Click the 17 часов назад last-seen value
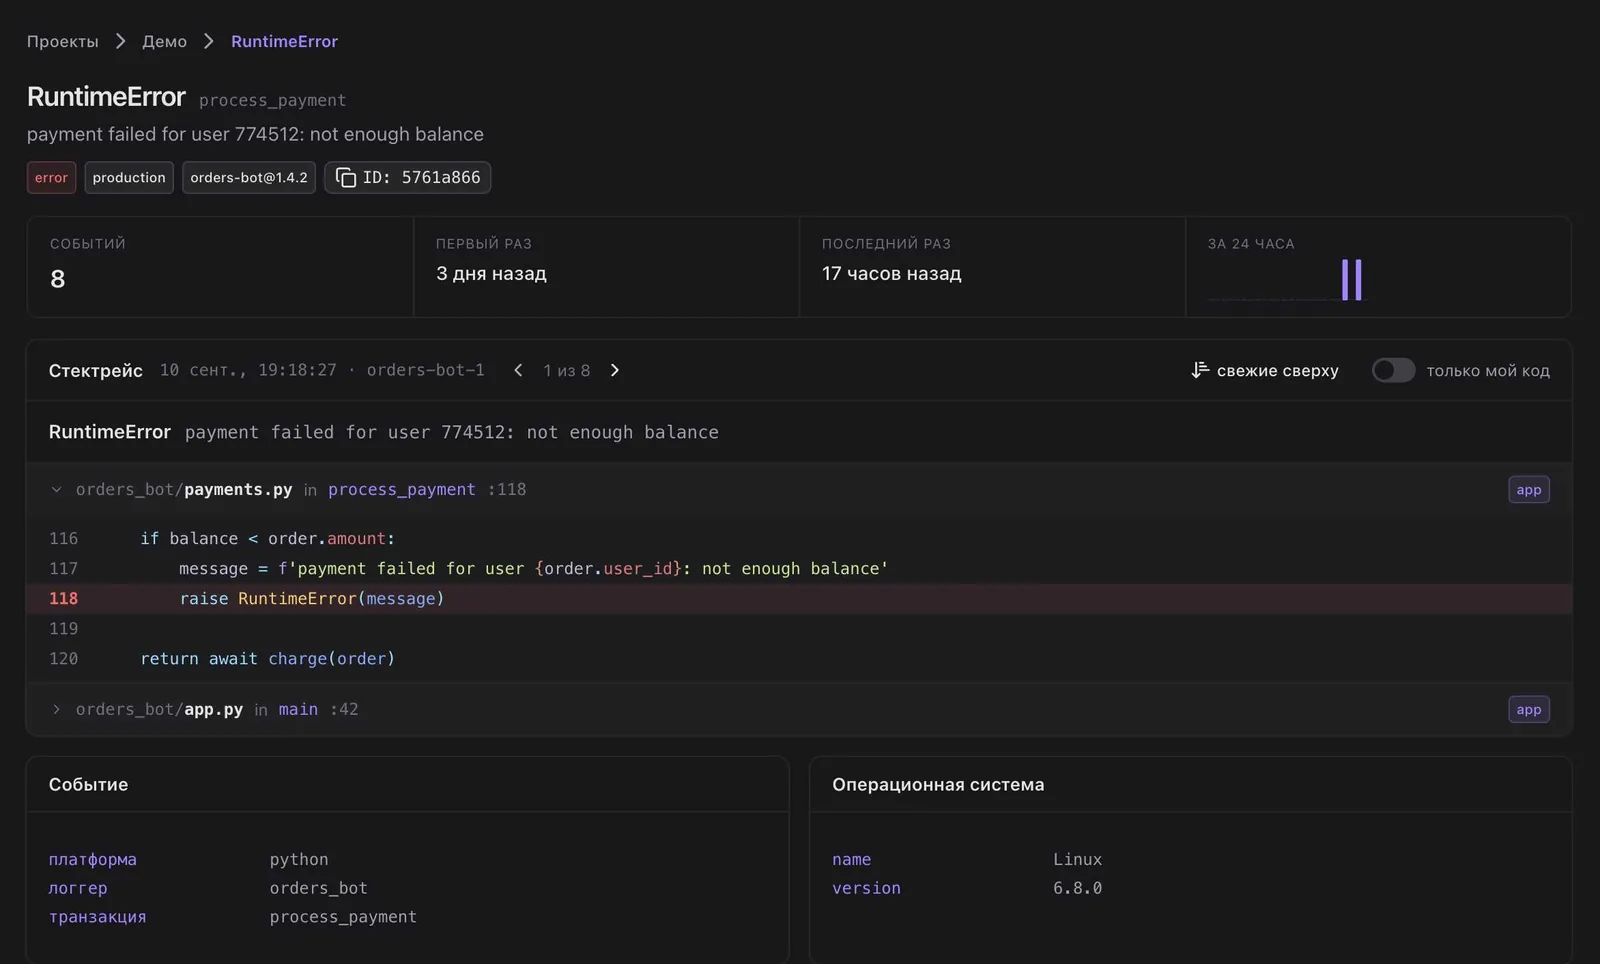The width and height of the screenshot is (1600, 964). click(x=891, y=273)
